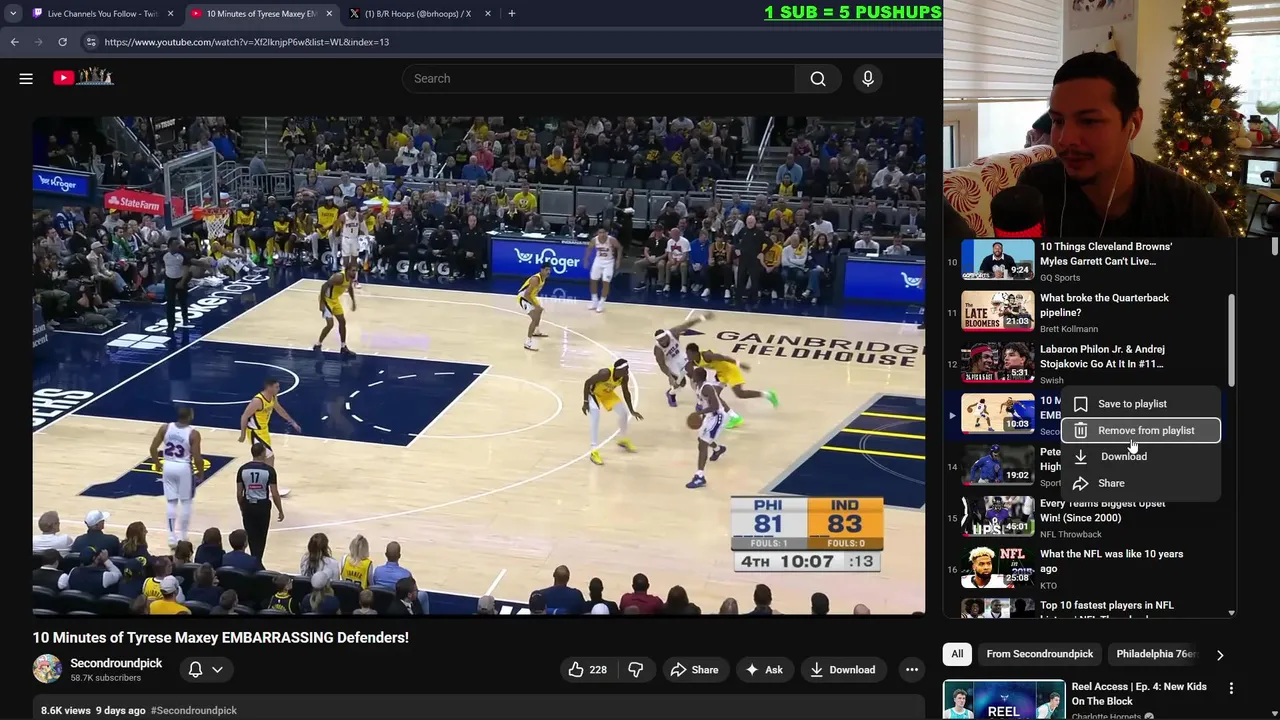Share the video below the player
Screen dimensions: 1280x720
[694, 670]
